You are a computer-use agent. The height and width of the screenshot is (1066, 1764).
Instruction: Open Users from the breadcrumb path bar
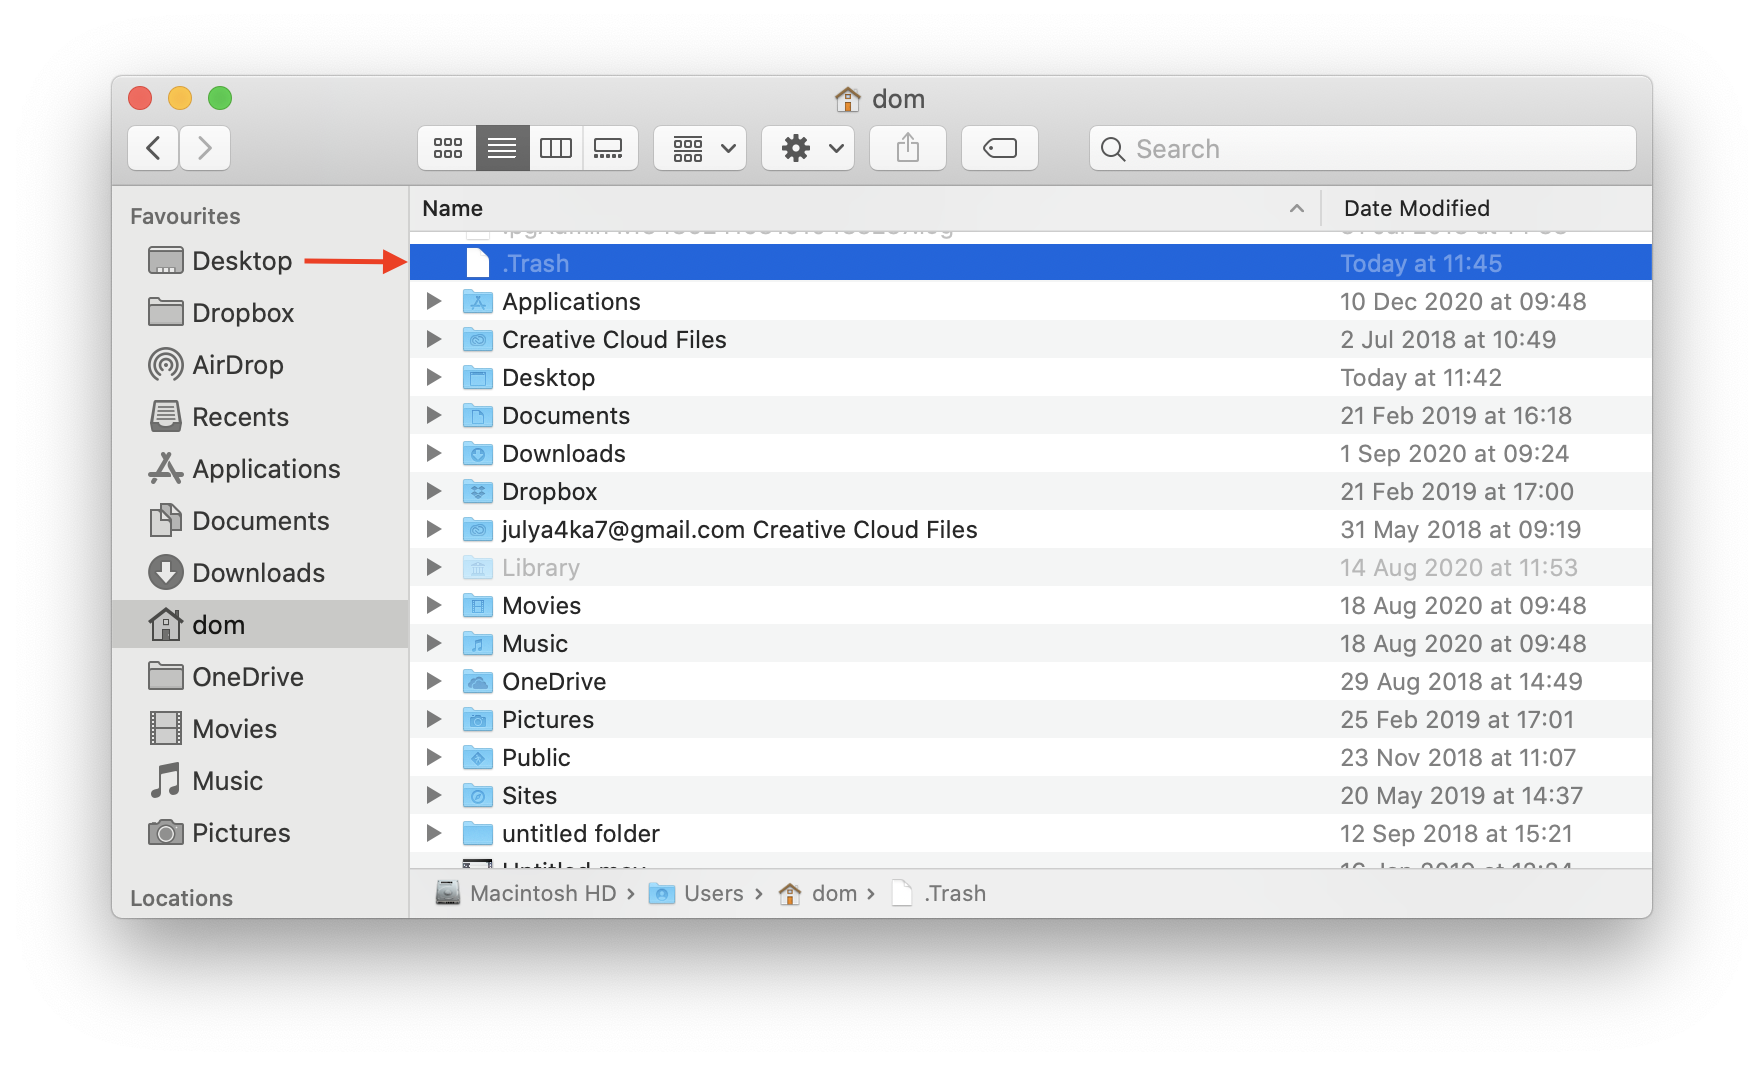pos(713,893)
